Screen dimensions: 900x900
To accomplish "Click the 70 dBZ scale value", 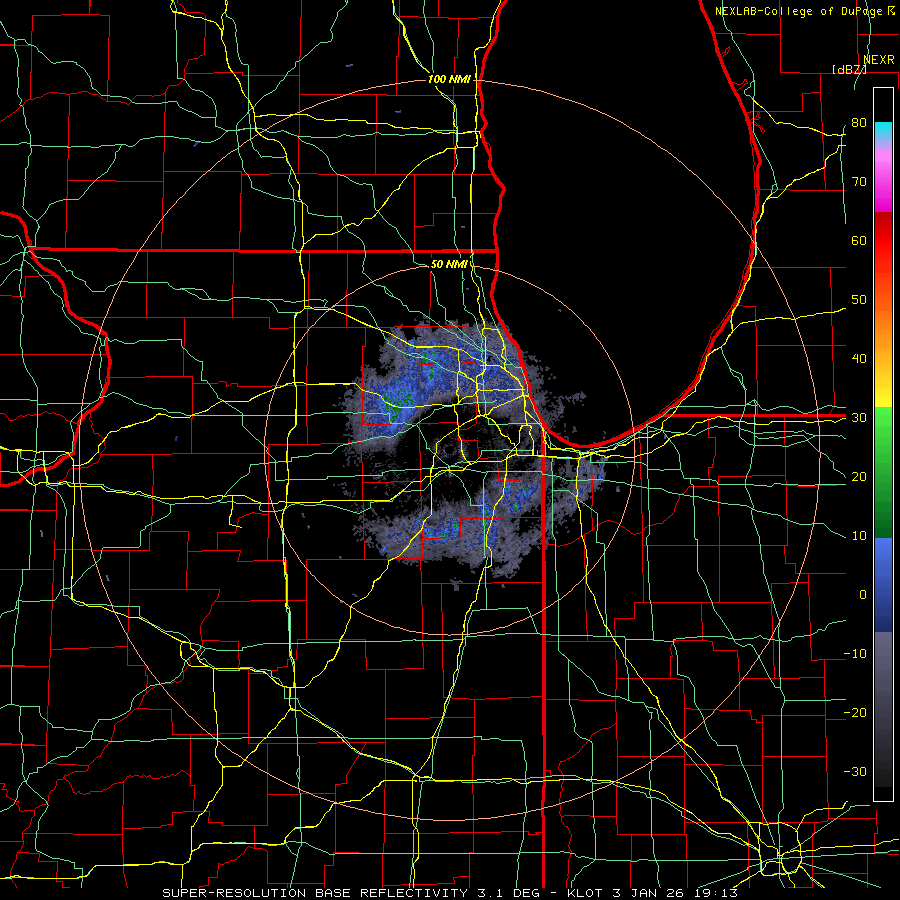I will coord(859,181).
